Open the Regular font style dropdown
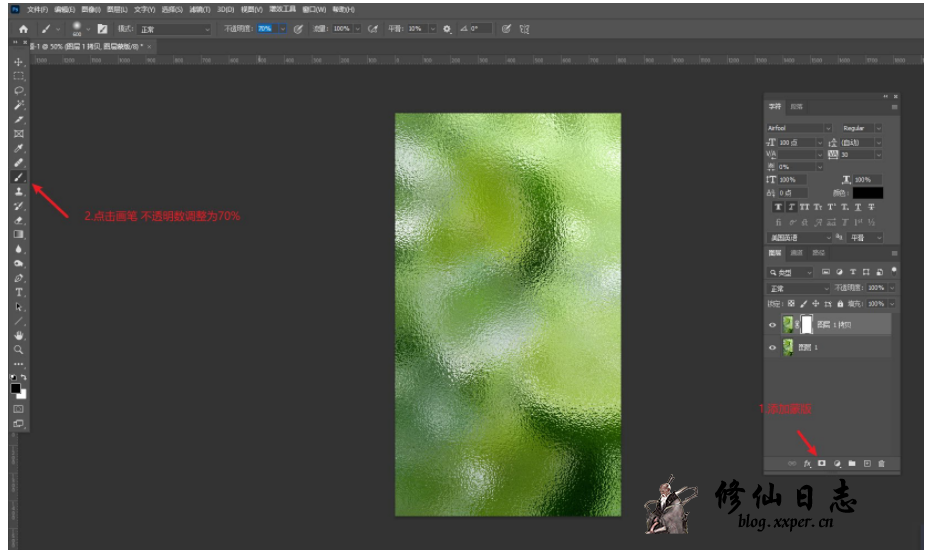The height and width of the screenshot is (554, 932). point(861,128)
